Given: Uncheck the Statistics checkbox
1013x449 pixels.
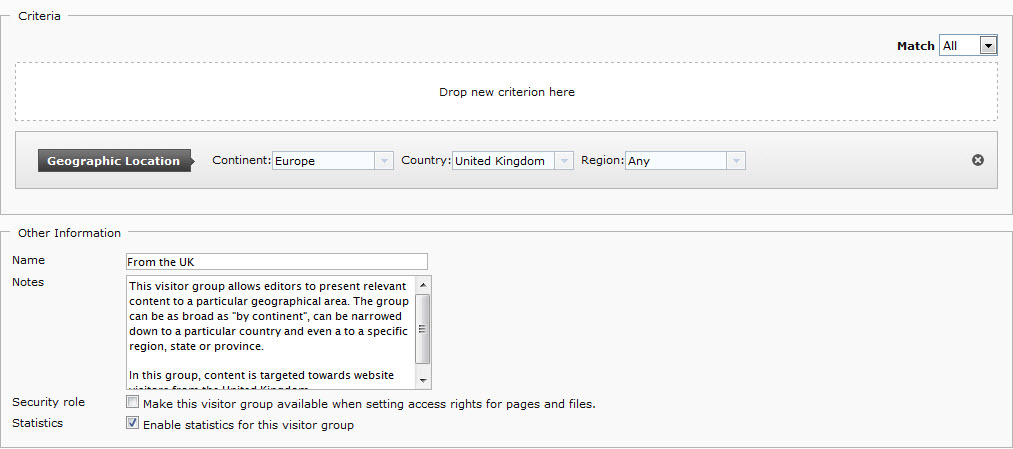Looking at the screenshot, I should (133, 424).
